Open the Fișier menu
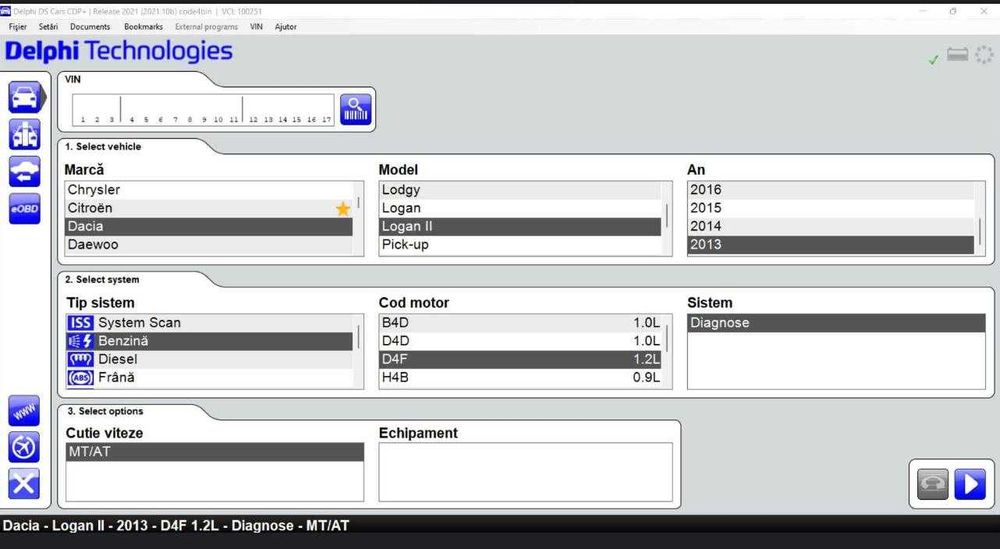This screenshot has height=549, width=1000. tap(18, 27)
